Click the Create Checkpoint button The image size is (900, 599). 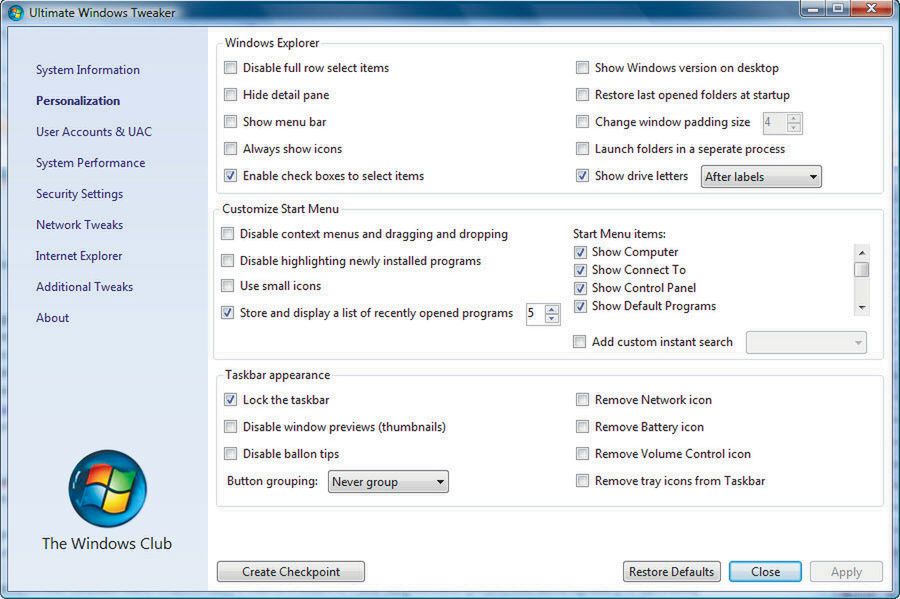click(x=291, y=571)
